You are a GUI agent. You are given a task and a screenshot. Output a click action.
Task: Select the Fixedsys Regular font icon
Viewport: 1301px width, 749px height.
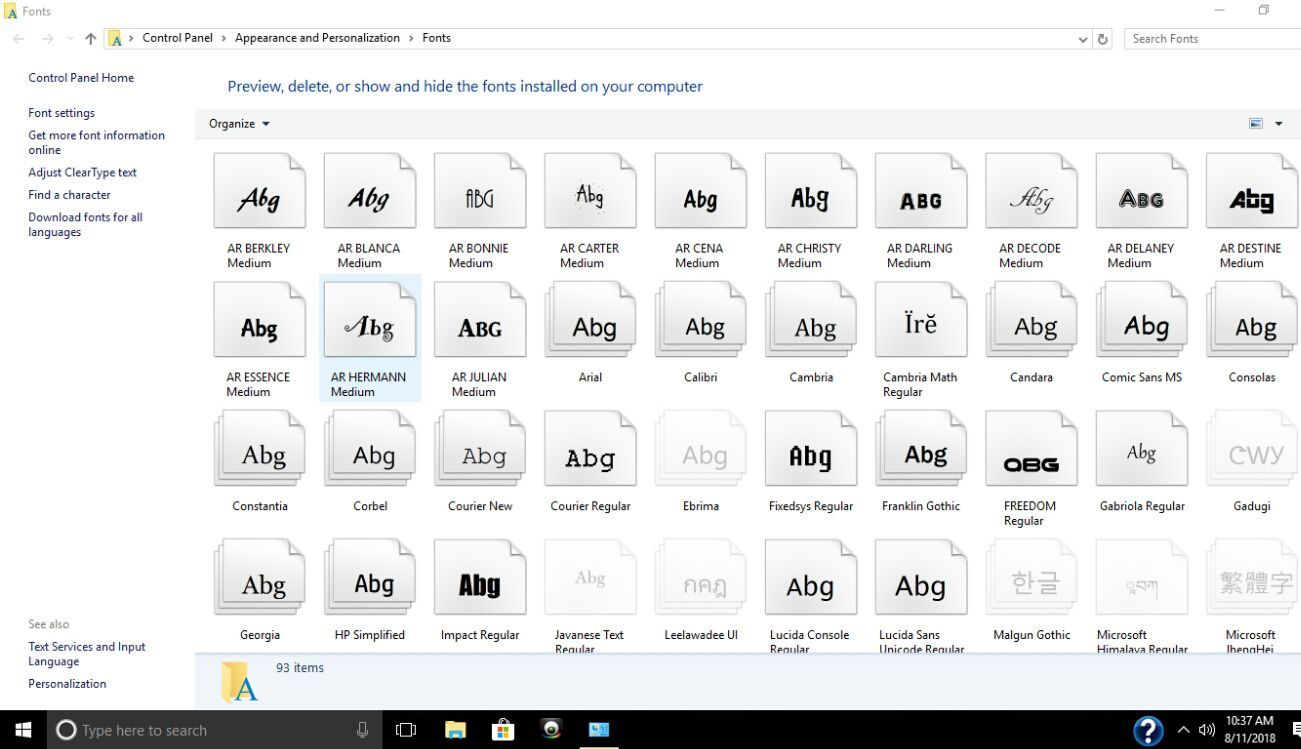tap(811, 449)
